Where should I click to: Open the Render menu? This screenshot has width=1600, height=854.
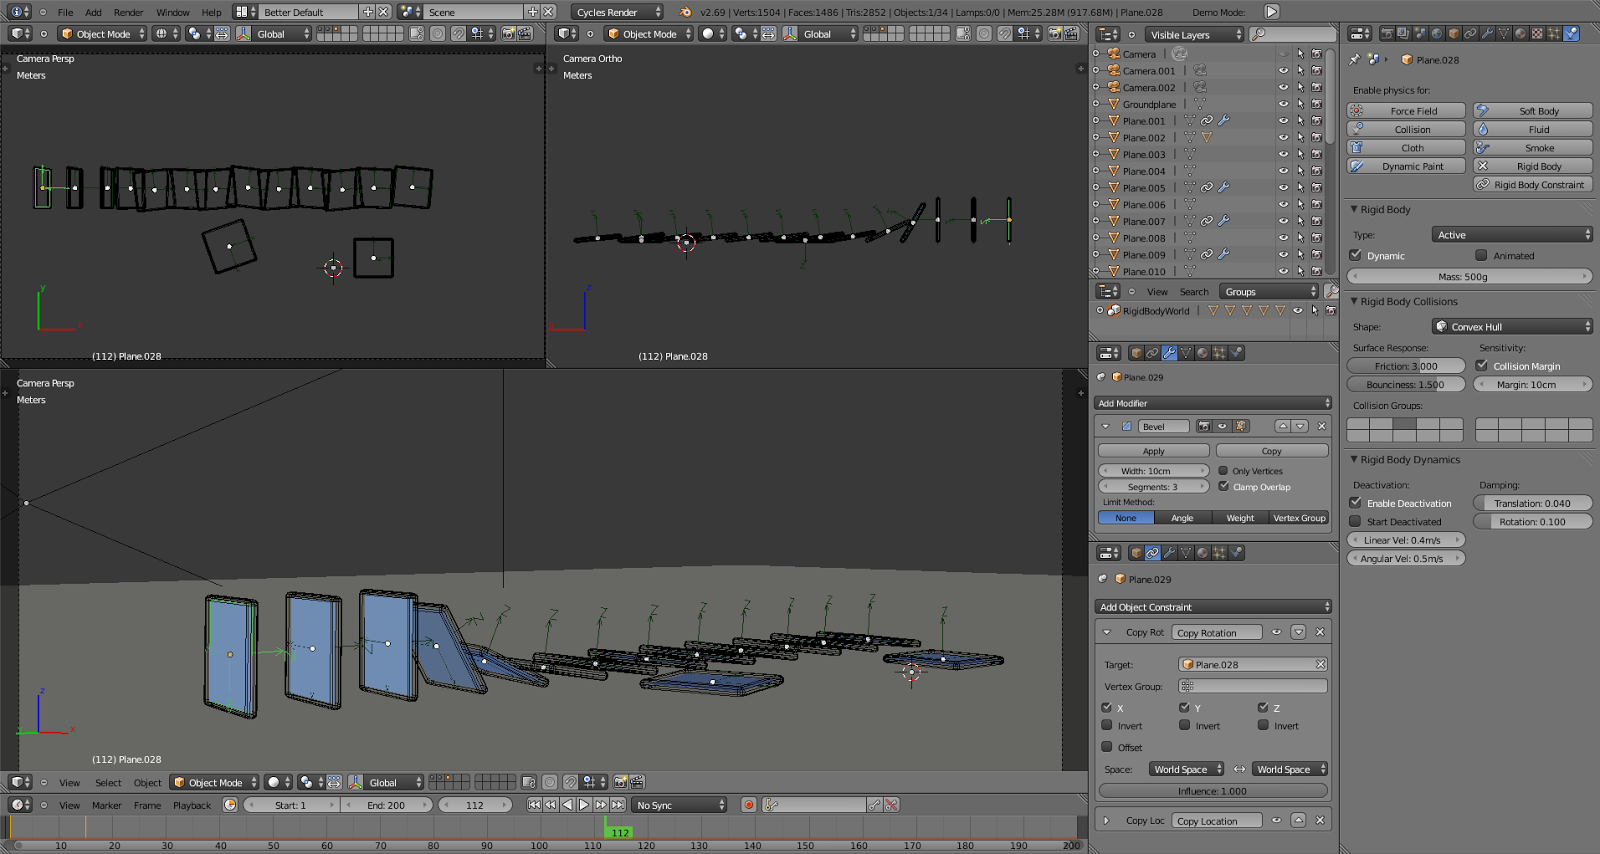[128, 12]
